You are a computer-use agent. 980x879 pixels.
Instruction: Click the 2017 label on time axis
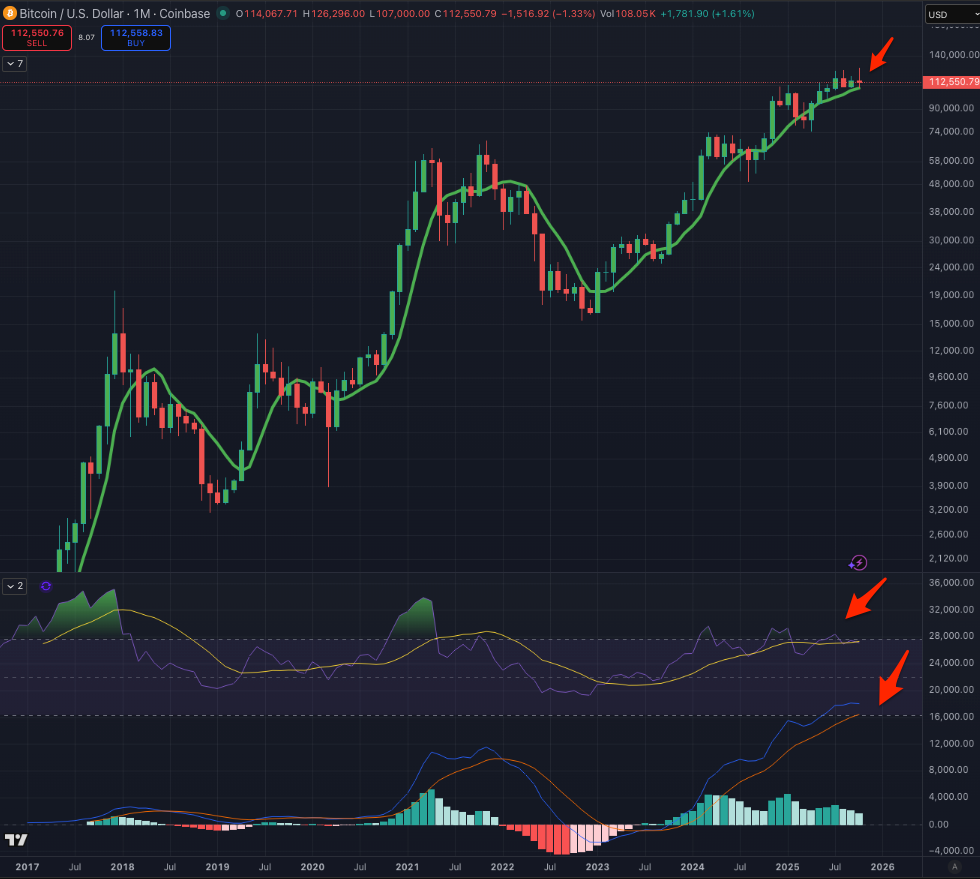[x=27, y=866]
